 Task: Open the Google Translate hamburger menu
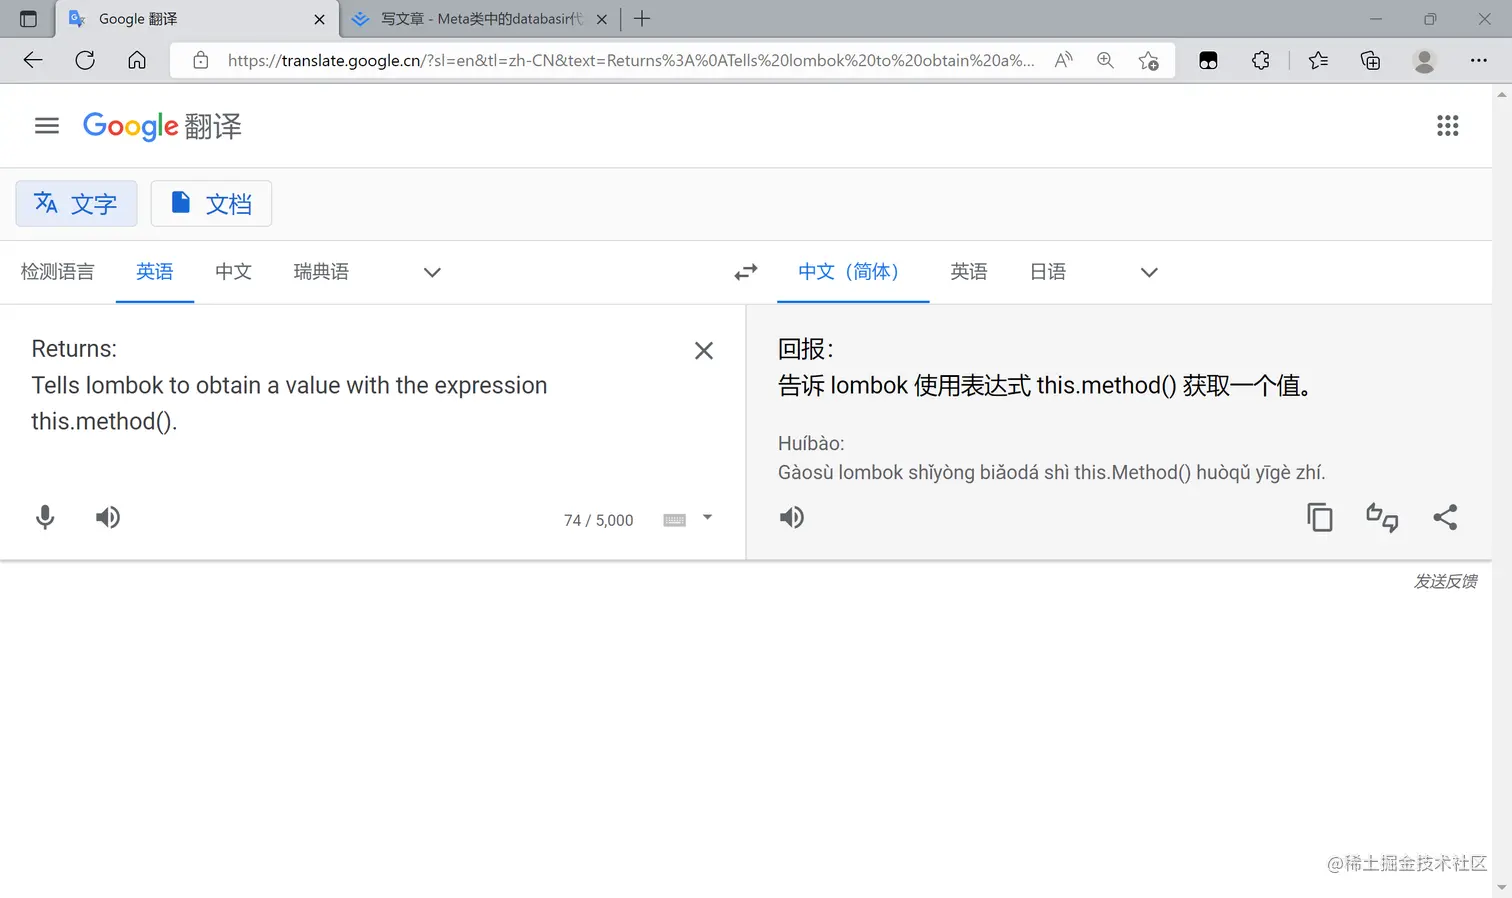[47, 126]
